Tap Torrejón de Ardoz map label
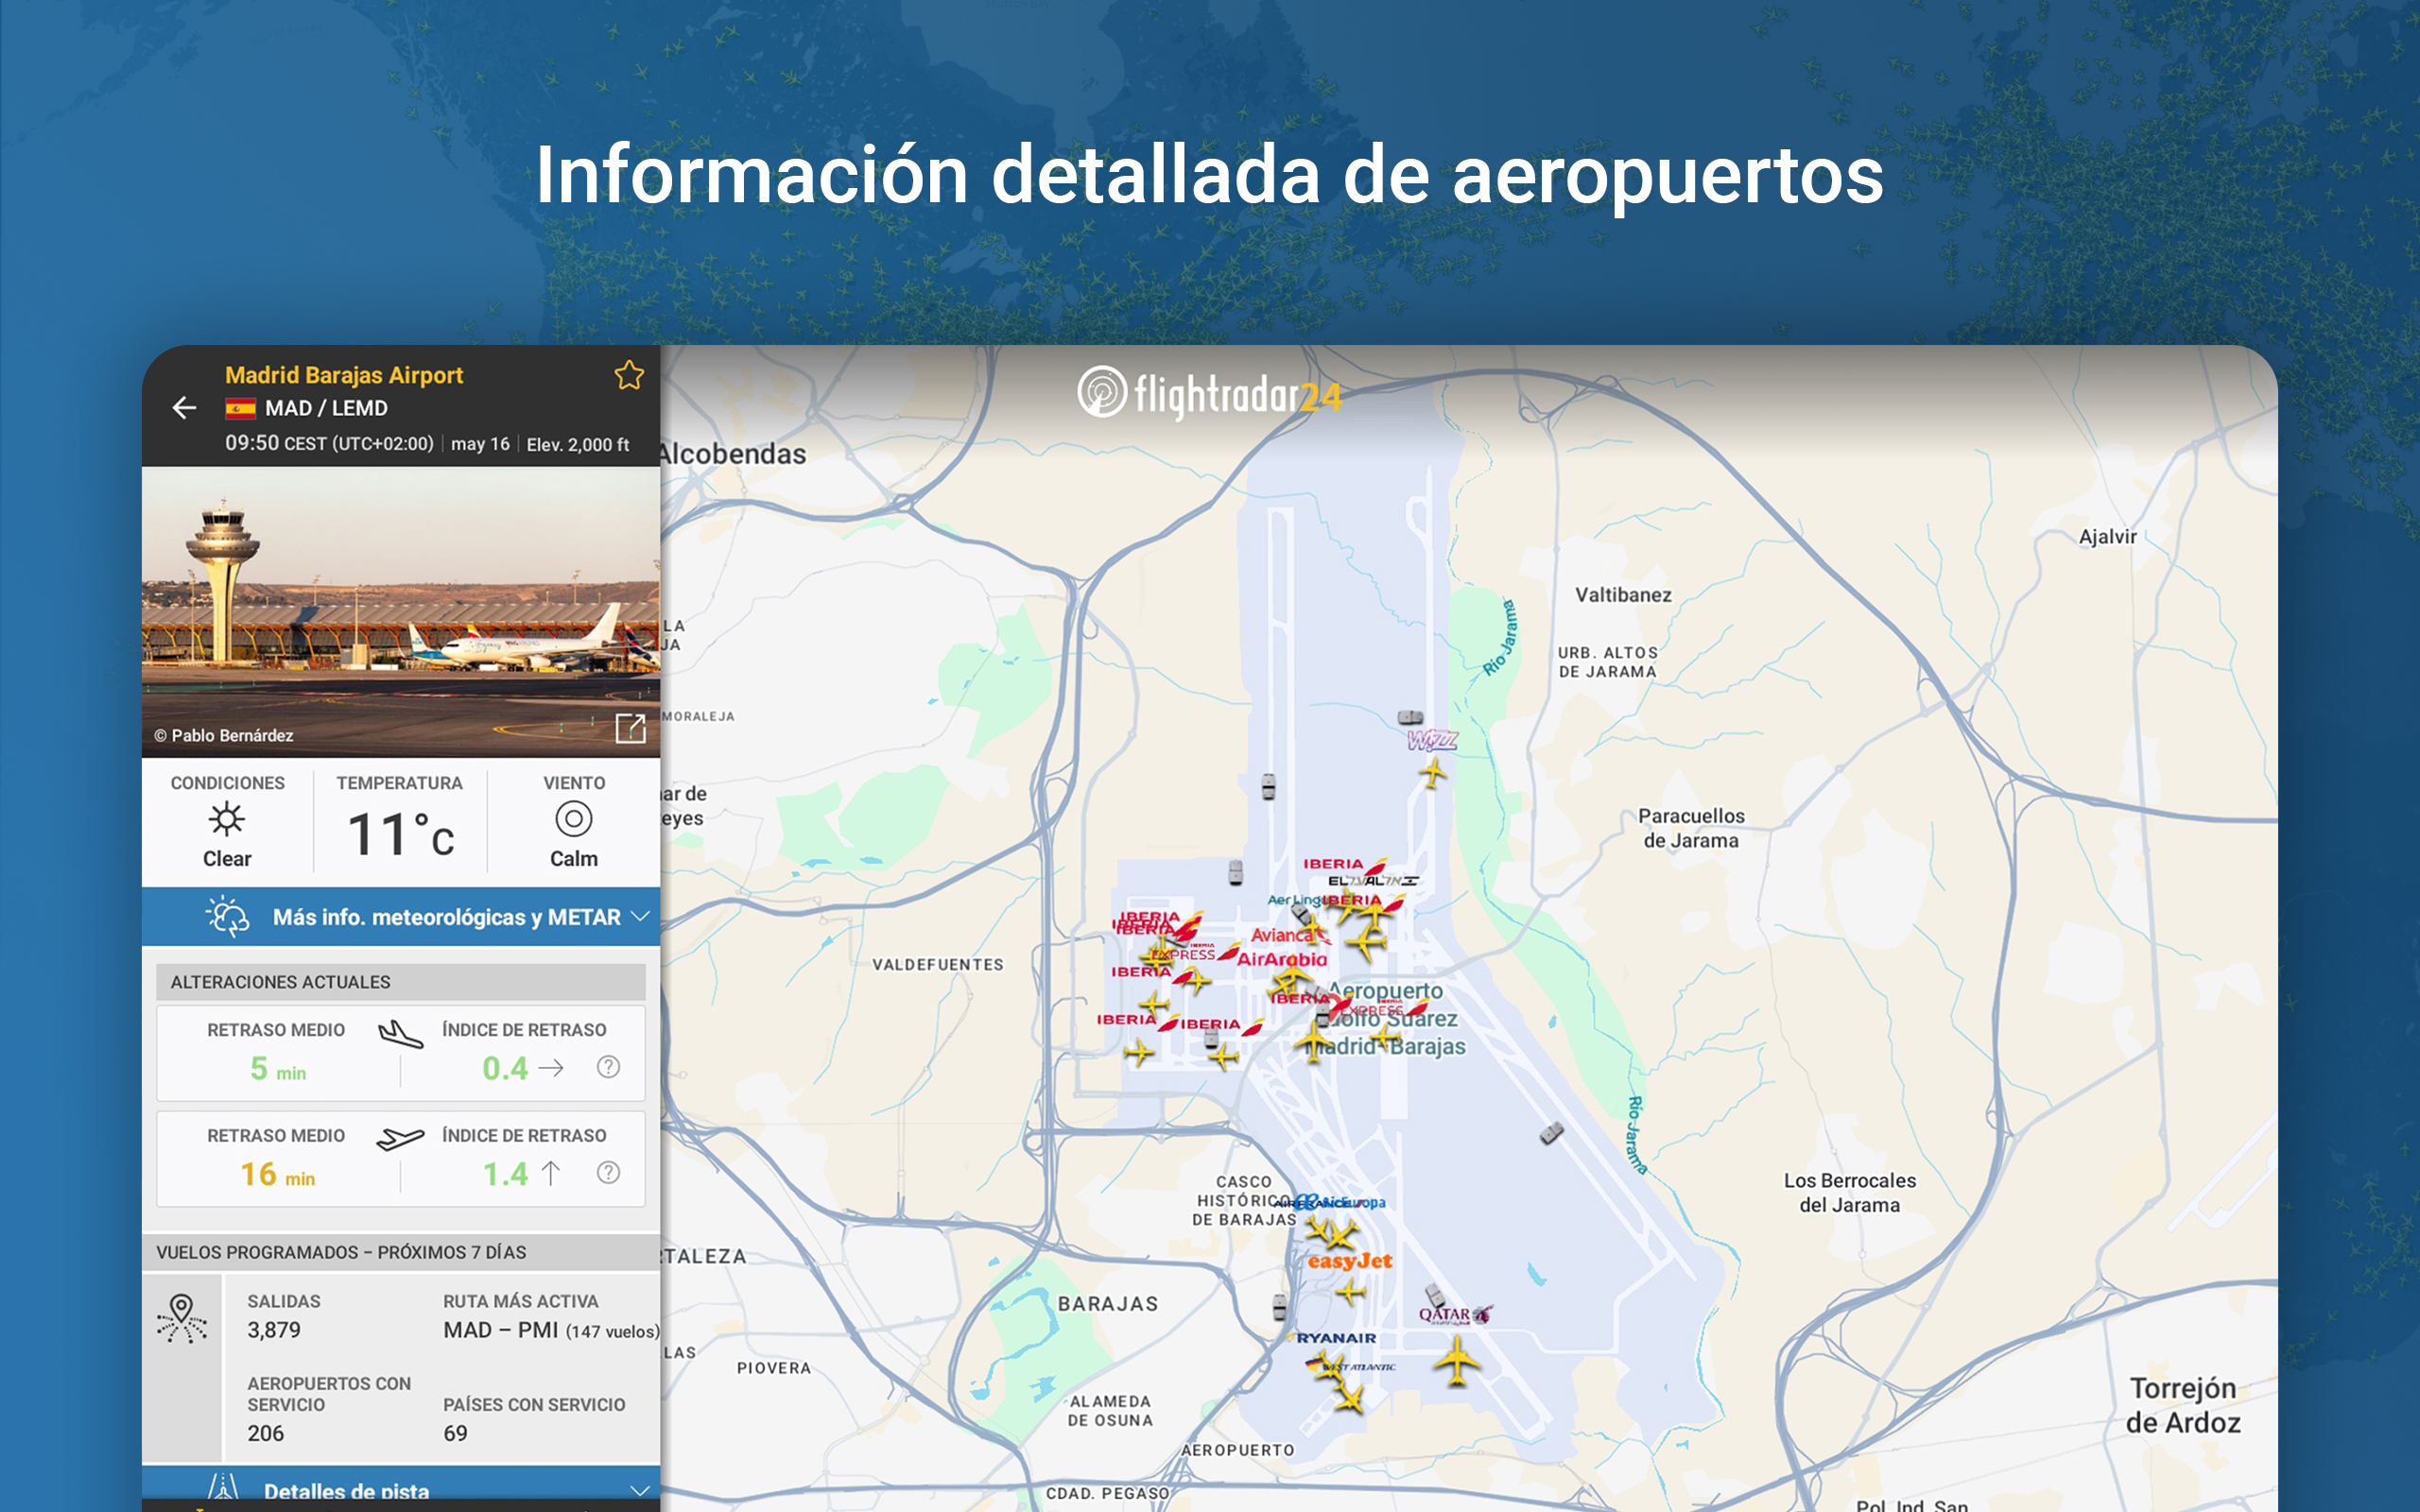Viewport: 2420px width, 1512px height. click(2183, 1405)
